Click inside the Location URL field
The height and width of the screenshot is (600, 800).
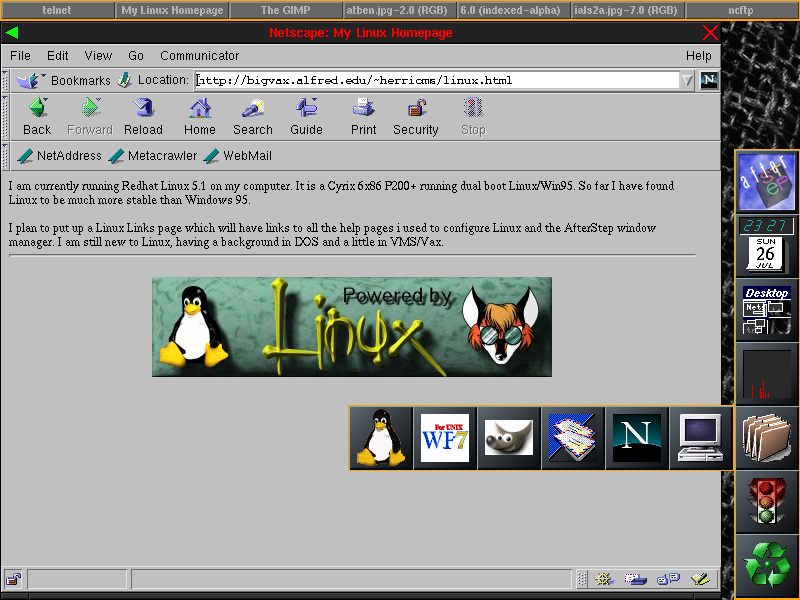[438, 80]
